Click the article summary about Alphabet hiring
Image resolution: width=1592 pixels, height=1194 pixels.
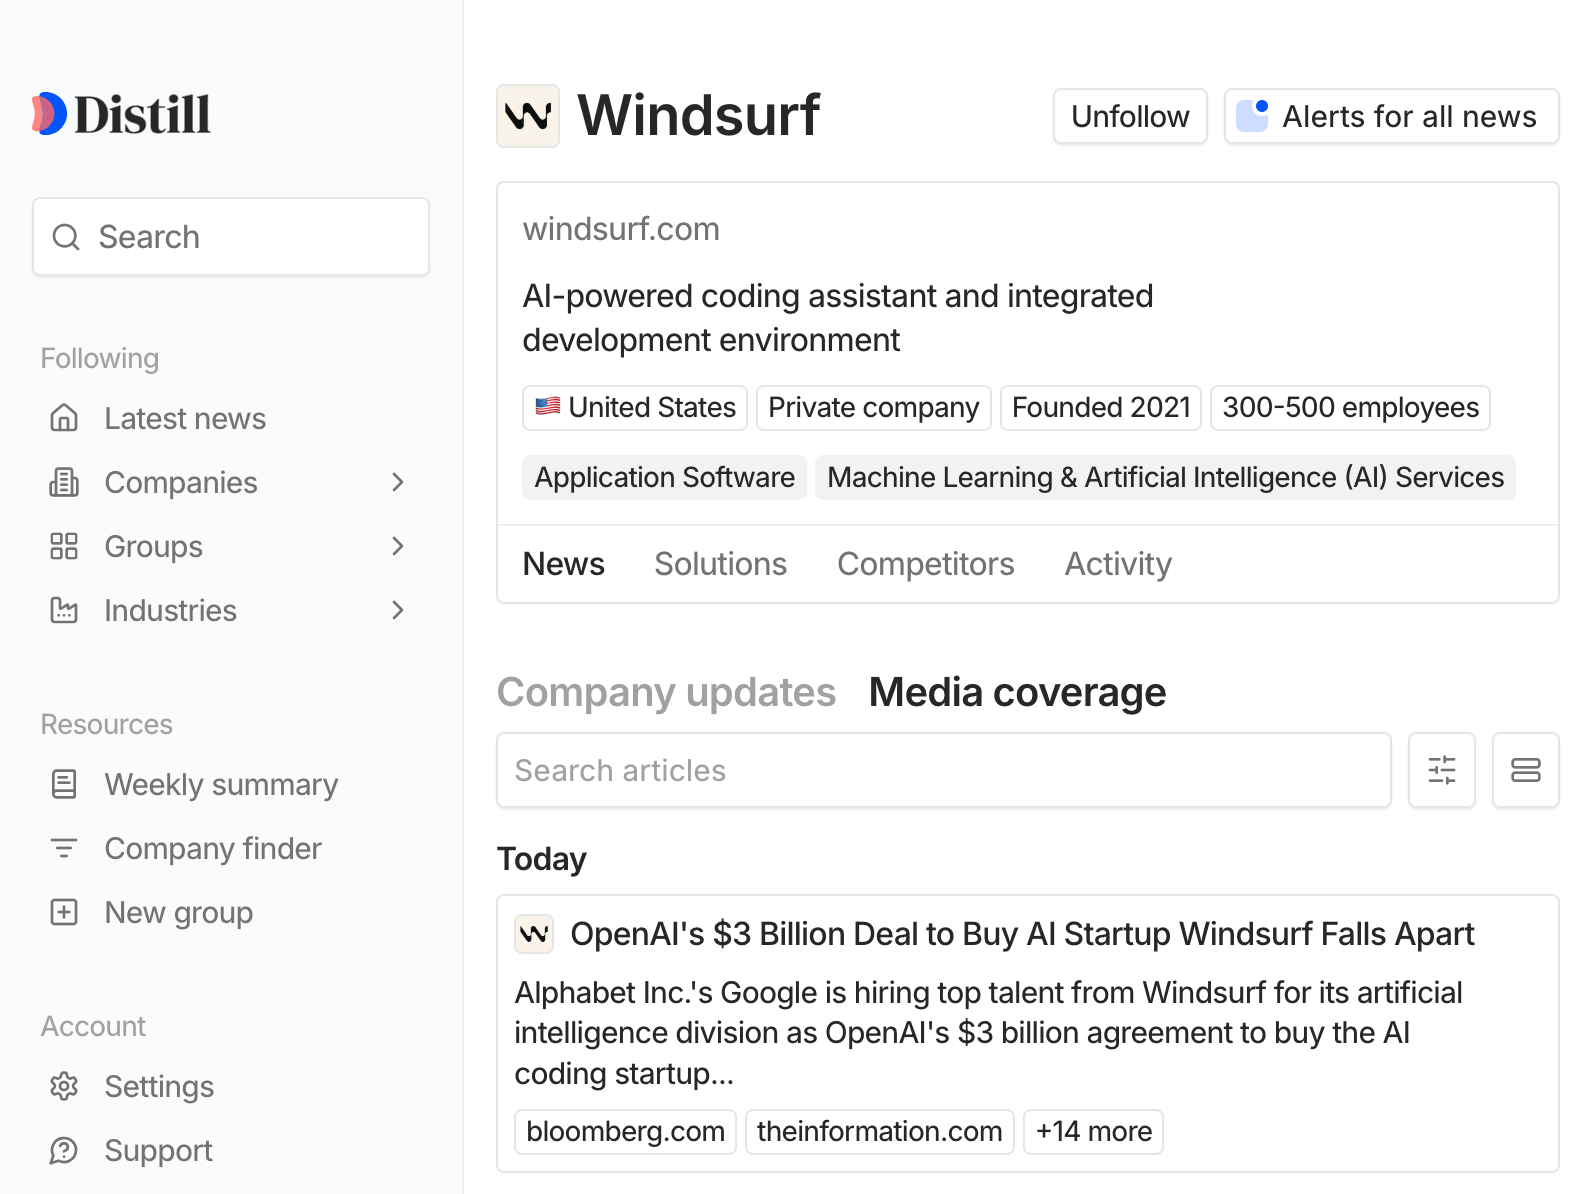[x=988, y=1033]
